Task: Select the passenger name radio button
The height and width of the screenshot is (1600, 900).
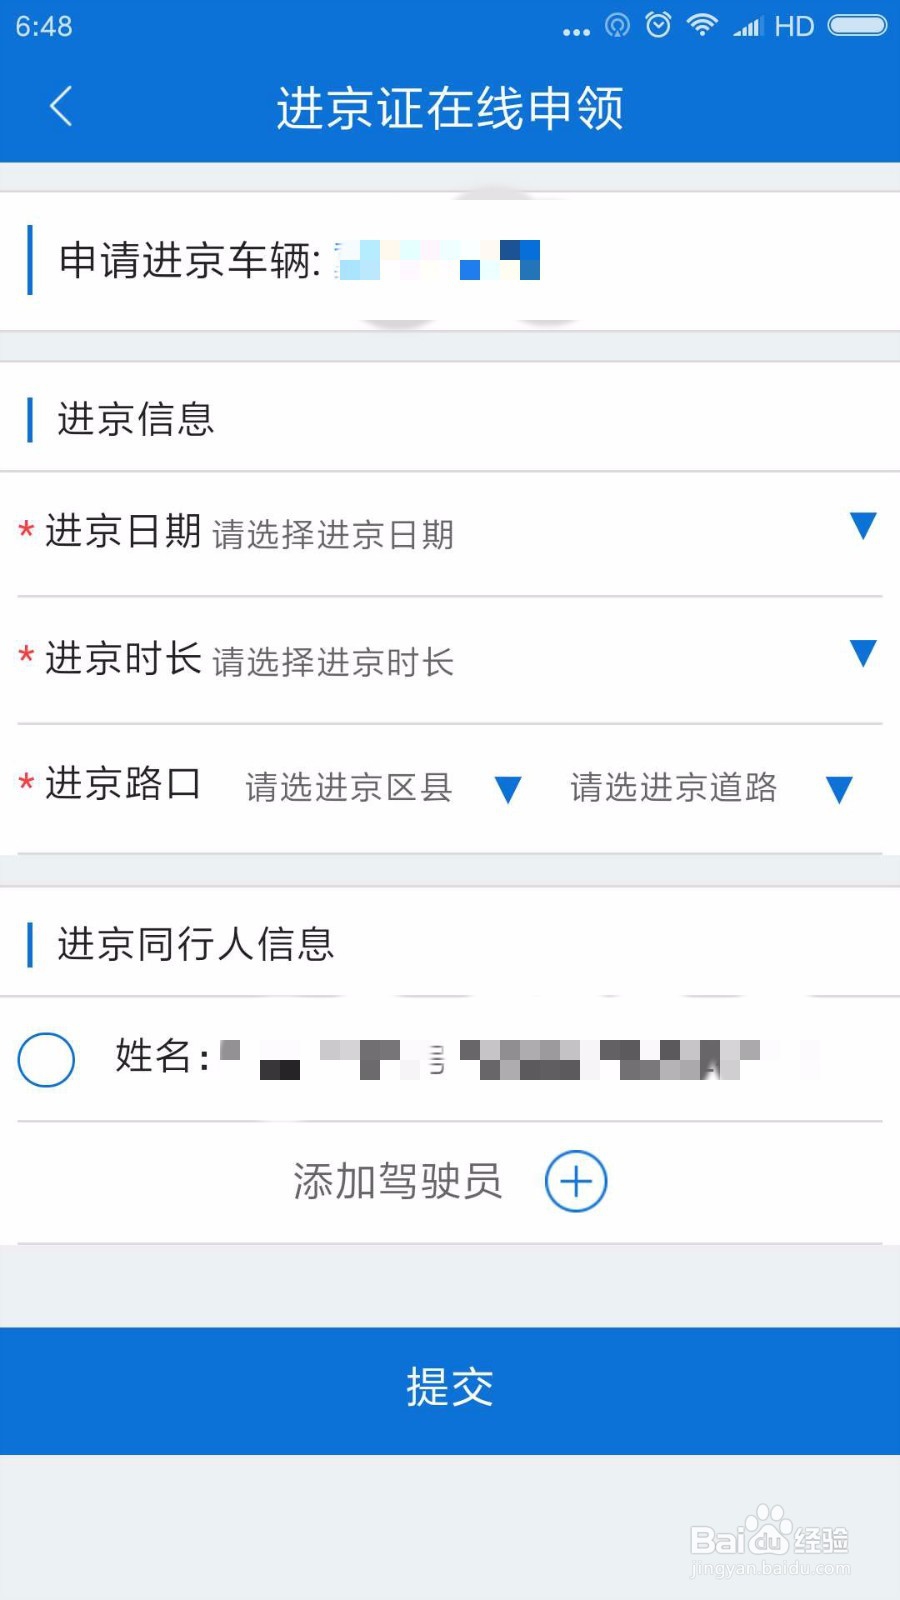Action: point(46,1059)
